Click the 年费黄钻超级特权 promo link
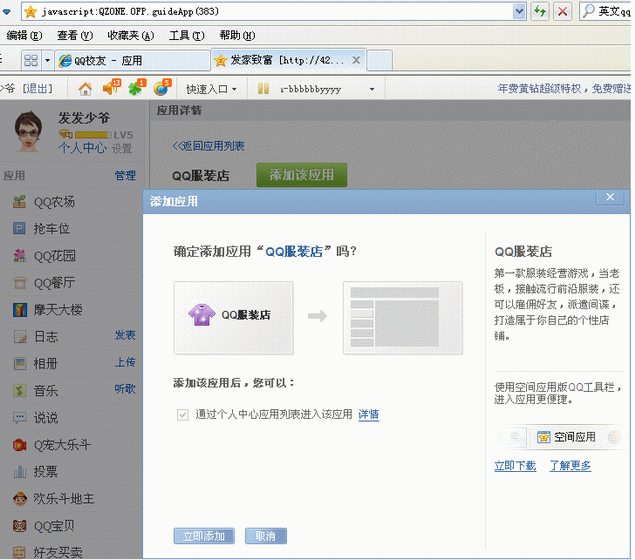Screen dimensions: 635x560 (x=564, y=88)
